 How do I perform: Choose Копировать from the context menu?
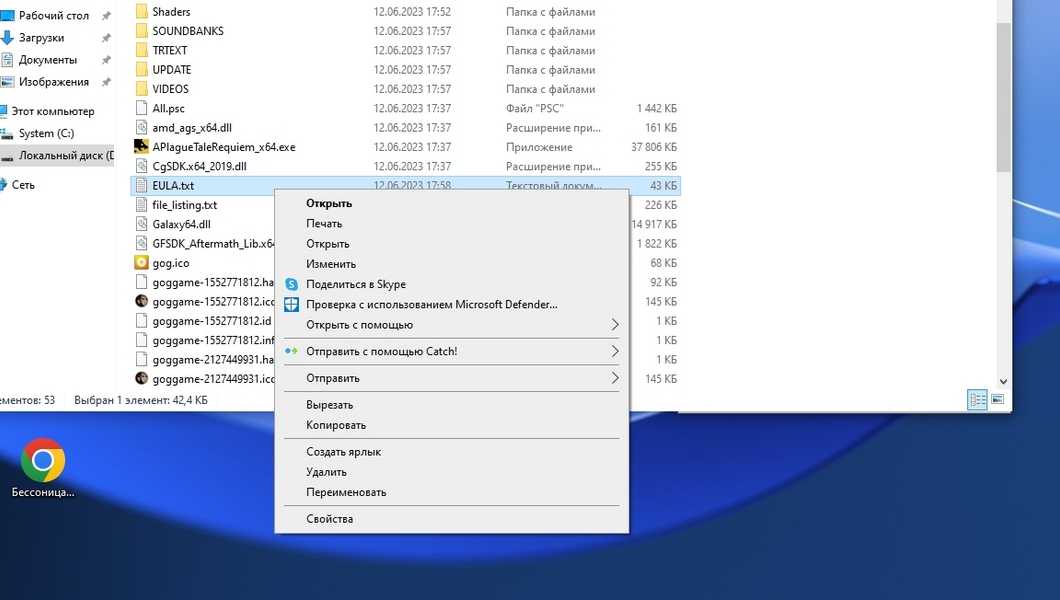pyautogui.click(x=335, y=425)
